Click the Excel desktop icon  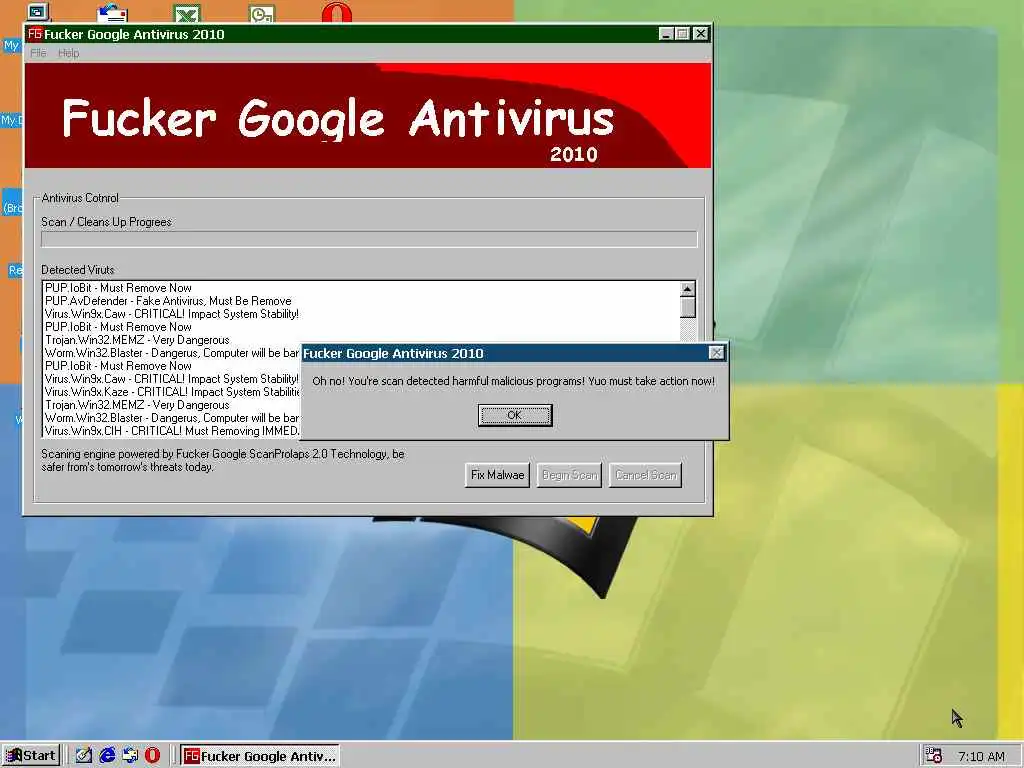click(187, 12)
